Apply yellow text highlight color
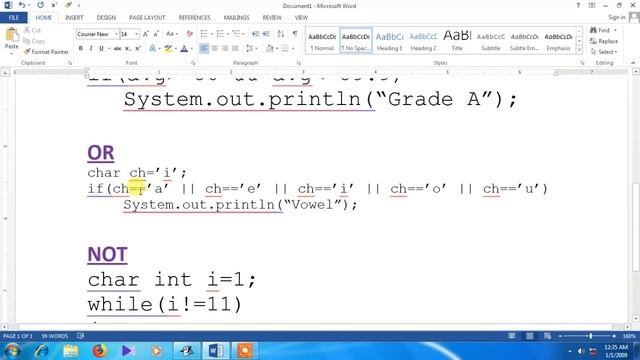This screenshot has width=640, height=360. click(168, 49)
